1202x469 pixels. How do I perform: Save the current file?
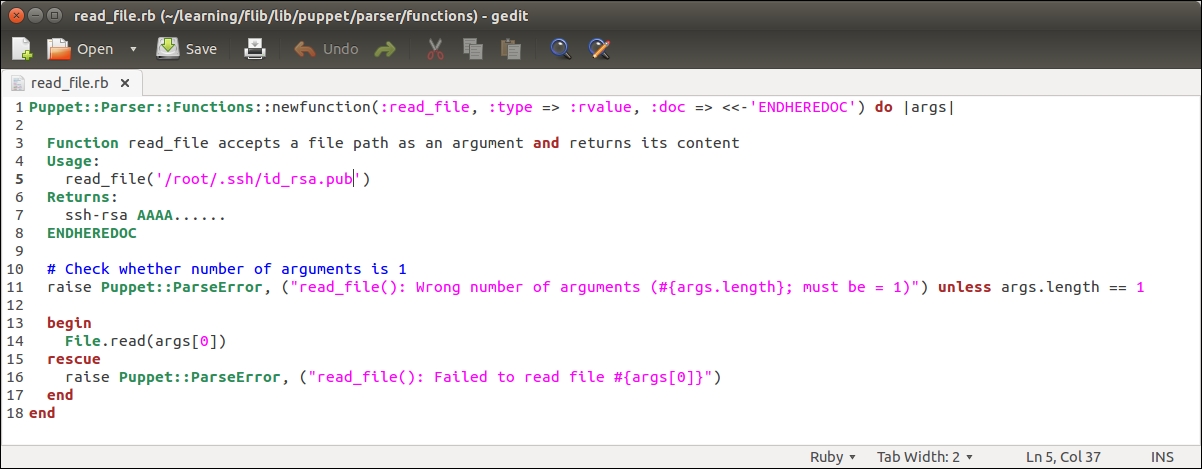pyautogui.click(x=187, y=48)
